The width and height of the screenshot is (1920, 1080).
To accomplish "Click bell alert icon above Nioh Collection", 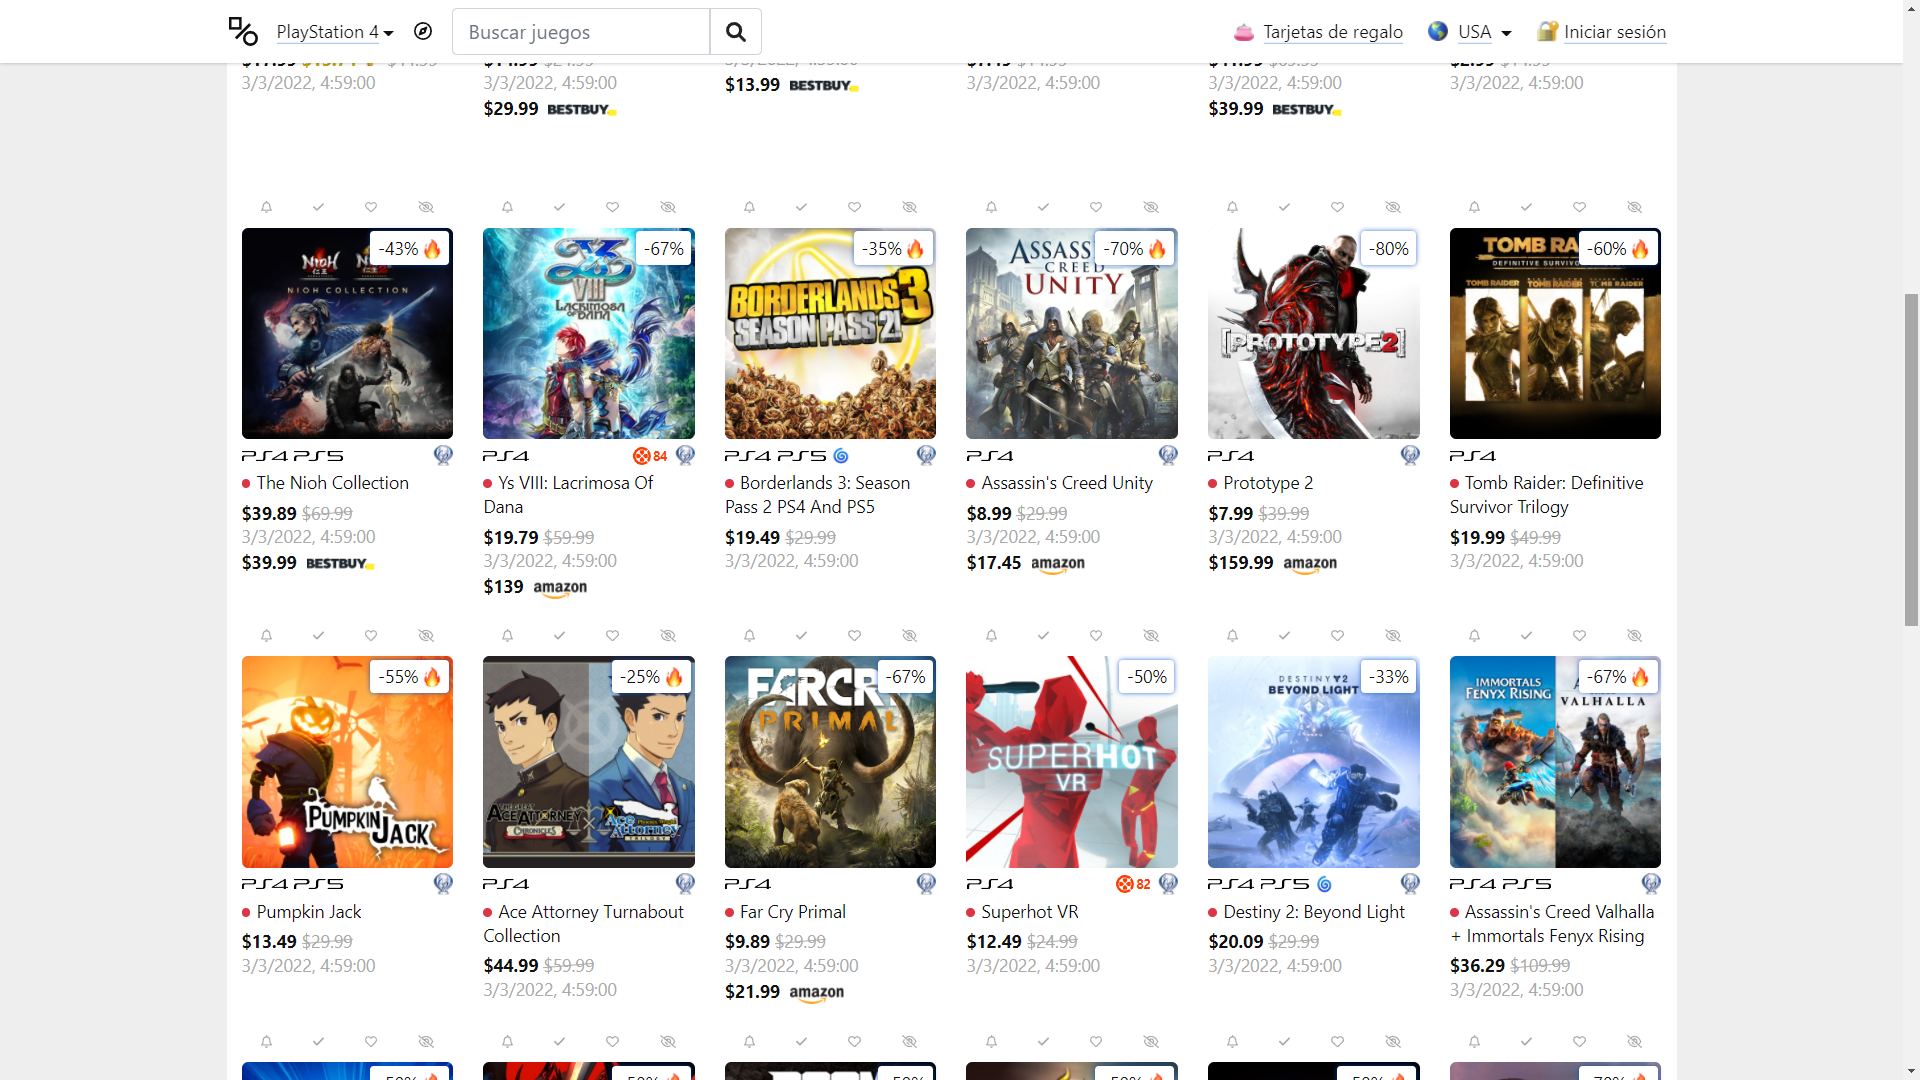I will tap(266, 207).
